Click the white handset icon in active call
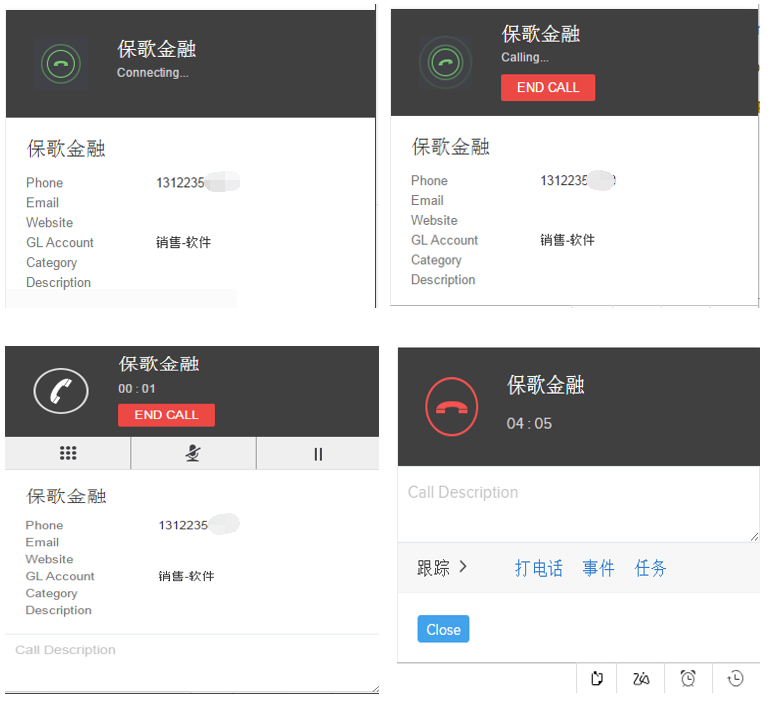Screen dimensions: 782x707 [61, 390]
